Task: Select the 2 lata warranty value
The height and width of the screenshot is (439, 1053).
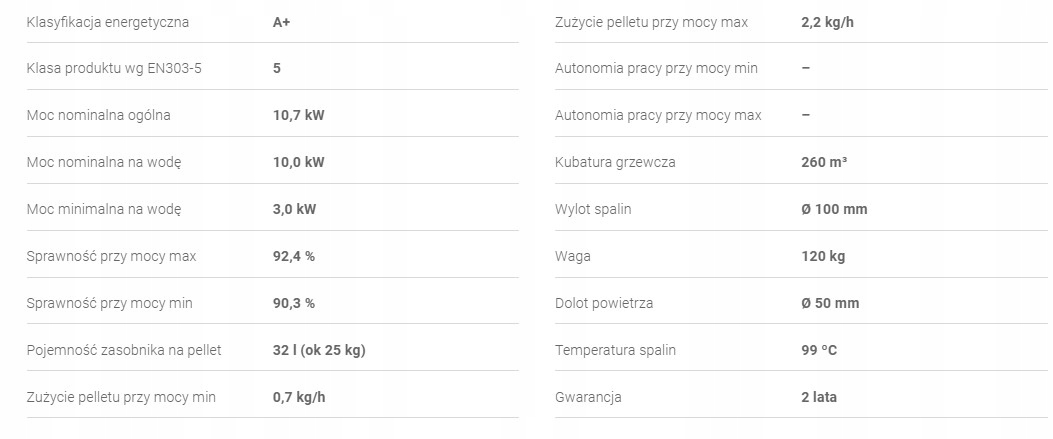Action: [x=819, y=398]
